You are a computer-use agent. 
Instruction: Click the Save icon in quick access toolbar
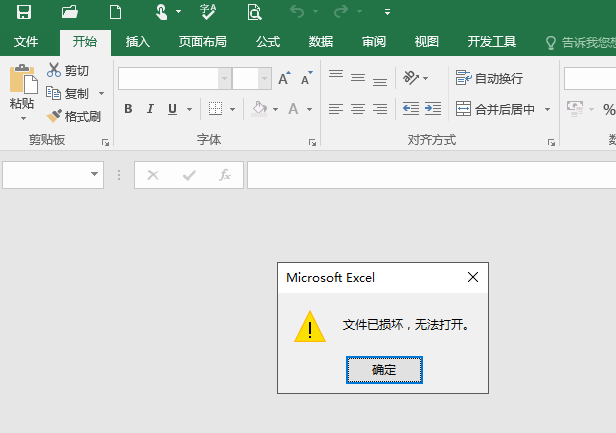(x=24, y=12)
